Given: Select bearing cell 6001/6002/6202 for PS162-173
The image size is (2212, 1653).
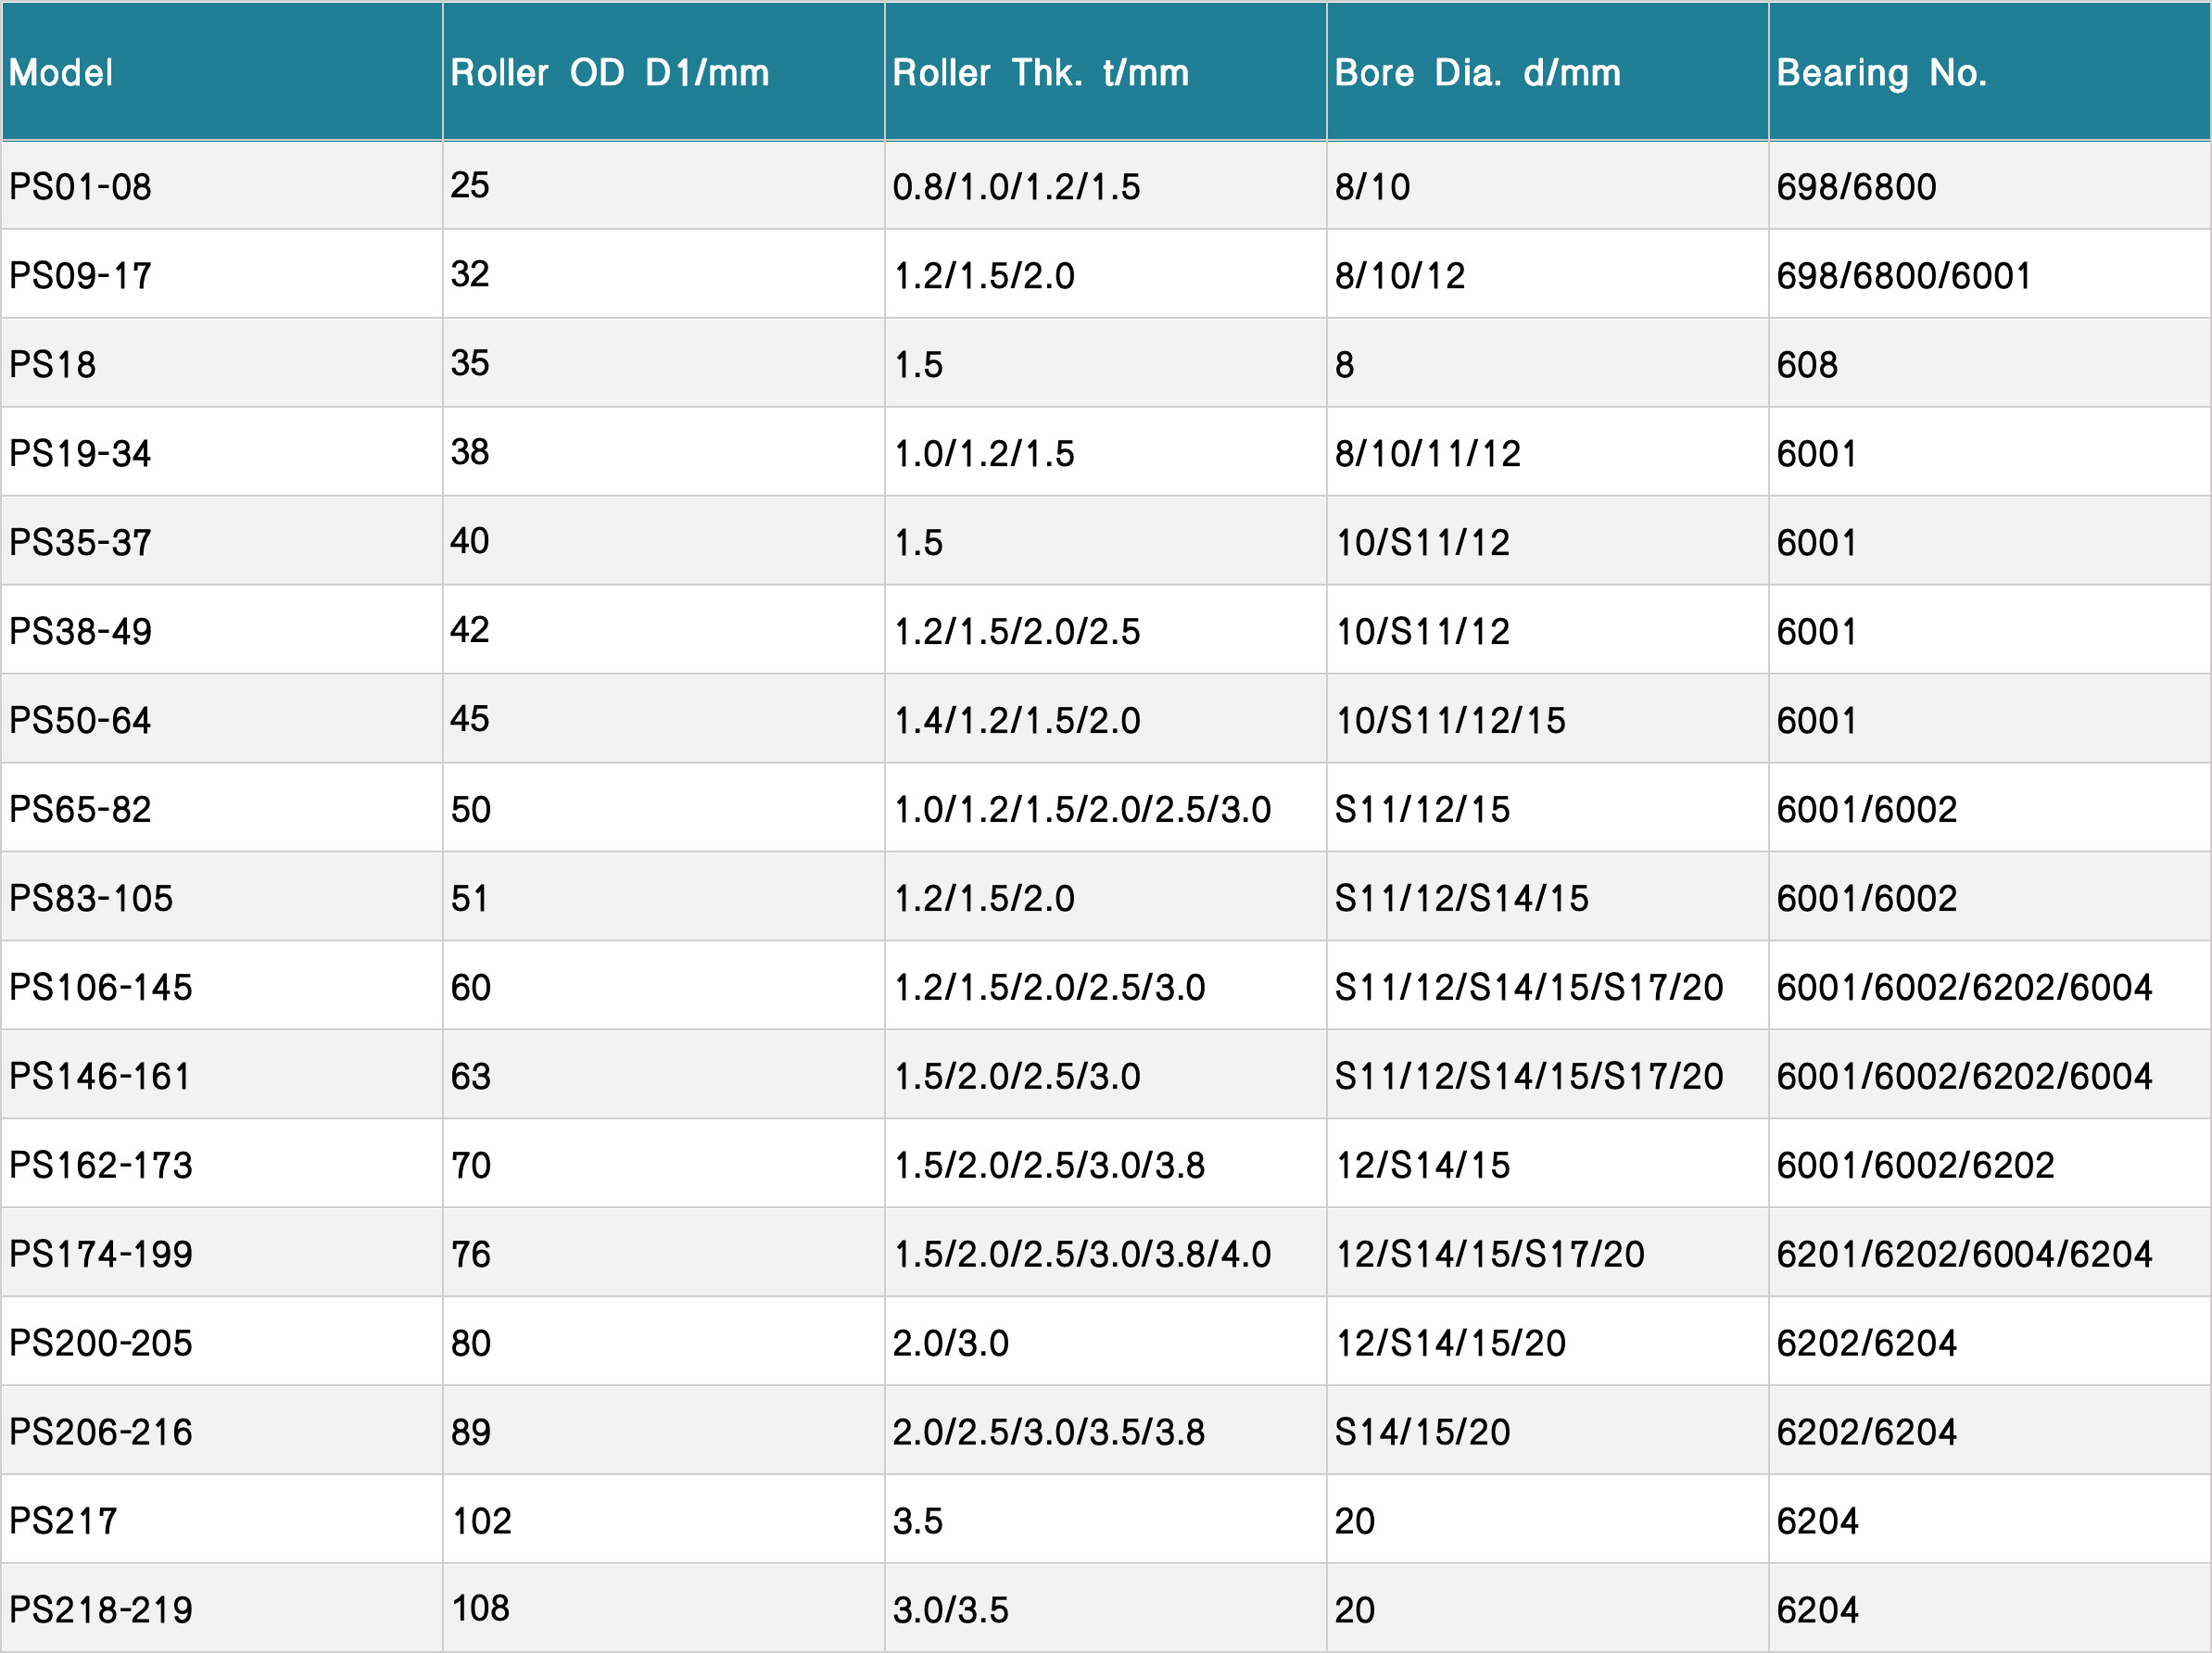Looking at the screenshot, I should click(1914, 1166).
